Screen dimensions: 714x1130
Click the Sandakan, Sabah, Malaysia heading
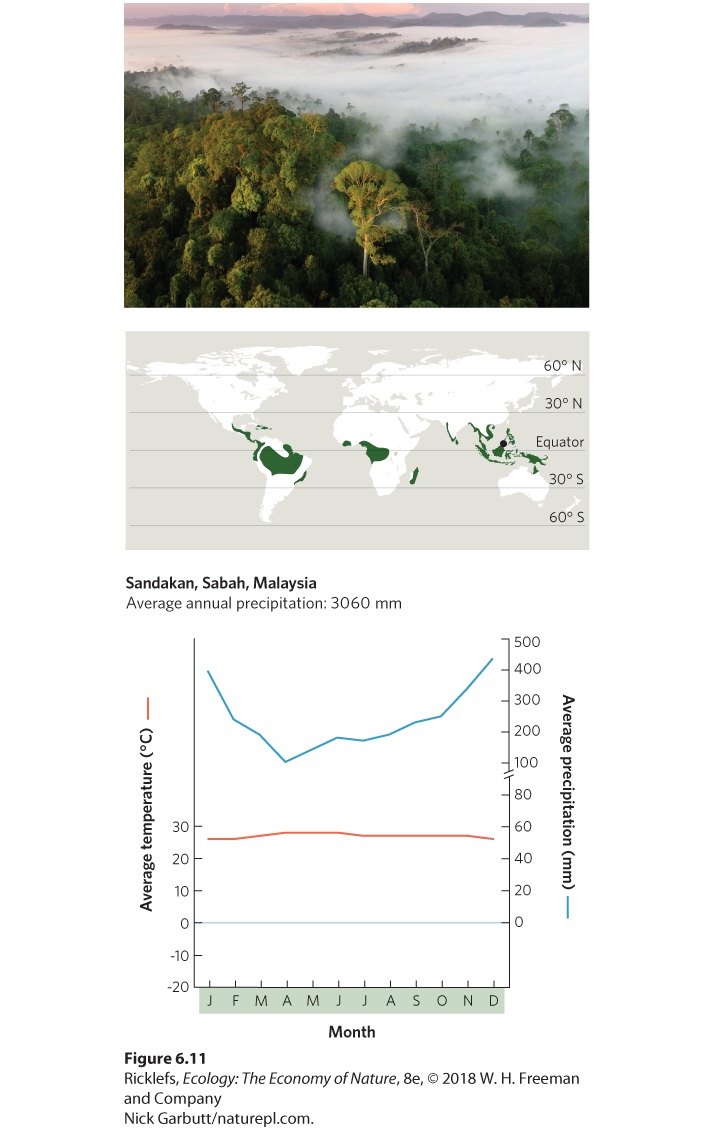tap(221, 582)
